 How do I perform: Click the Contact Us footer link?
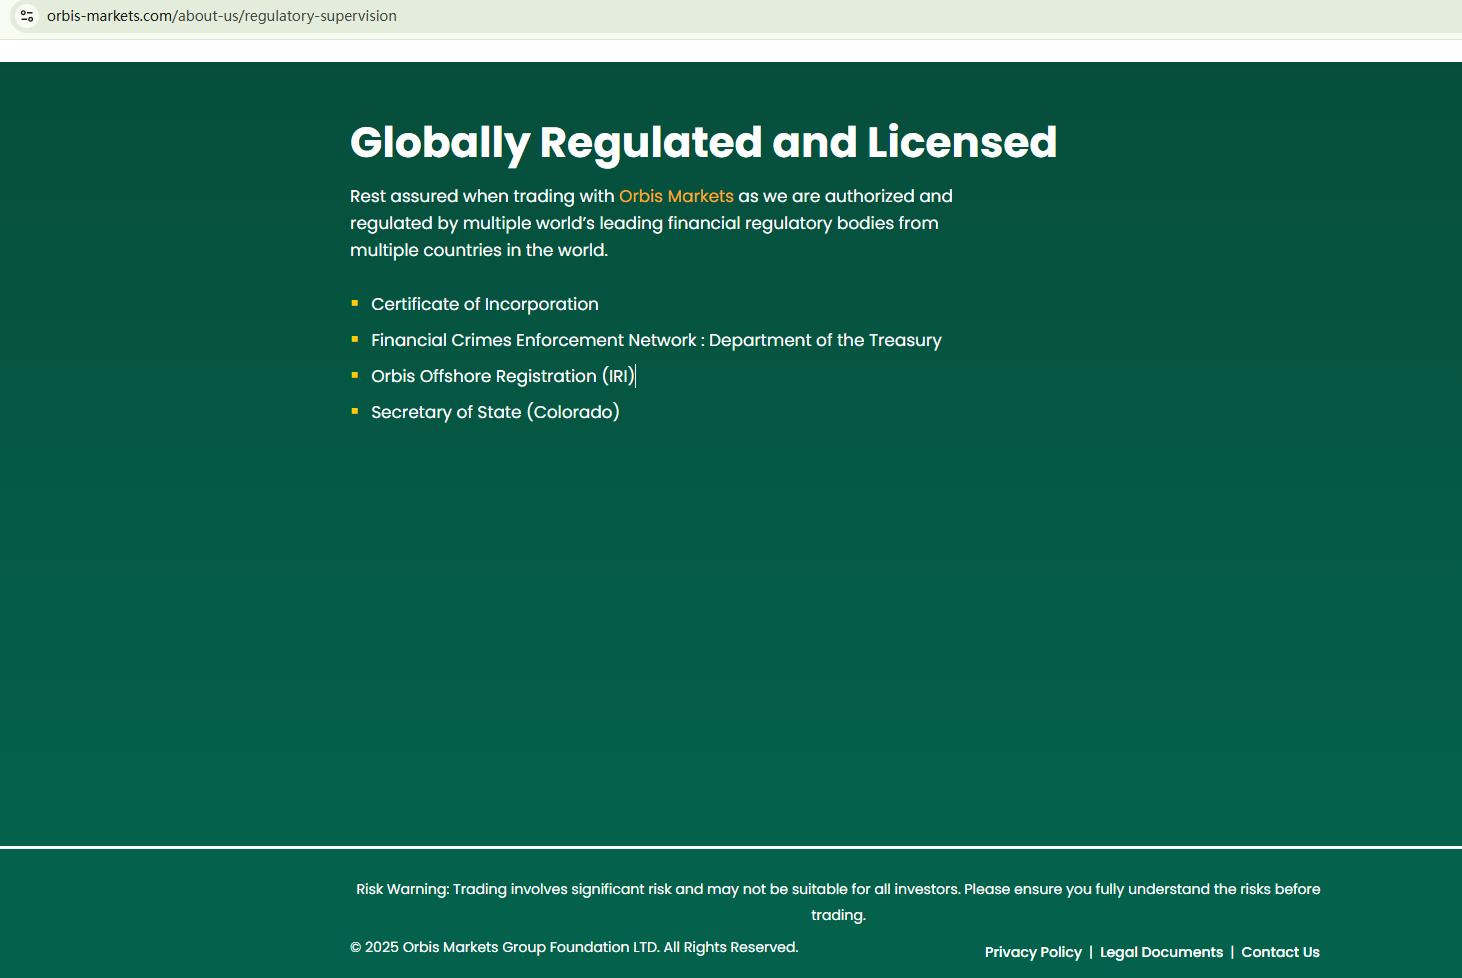click(1280, 952)
